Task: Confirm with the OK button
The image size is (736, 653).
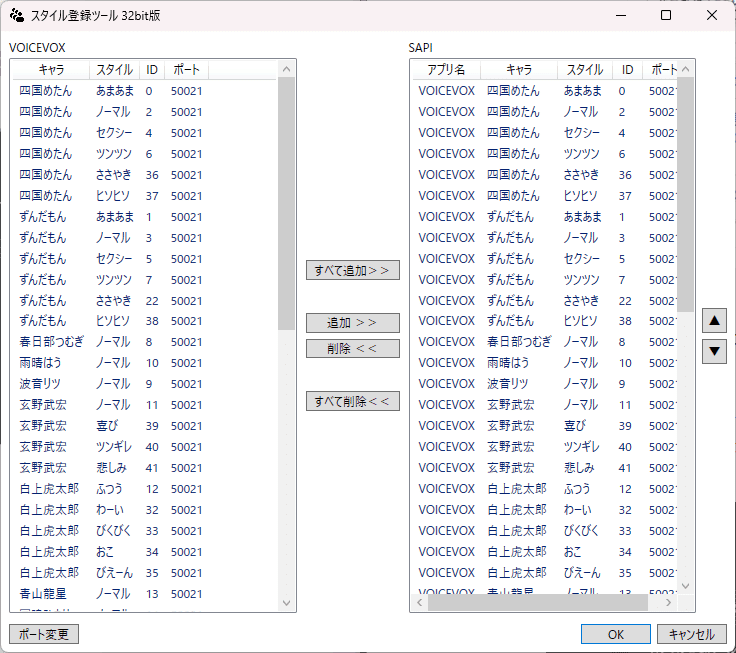Action: coord(615,634)
